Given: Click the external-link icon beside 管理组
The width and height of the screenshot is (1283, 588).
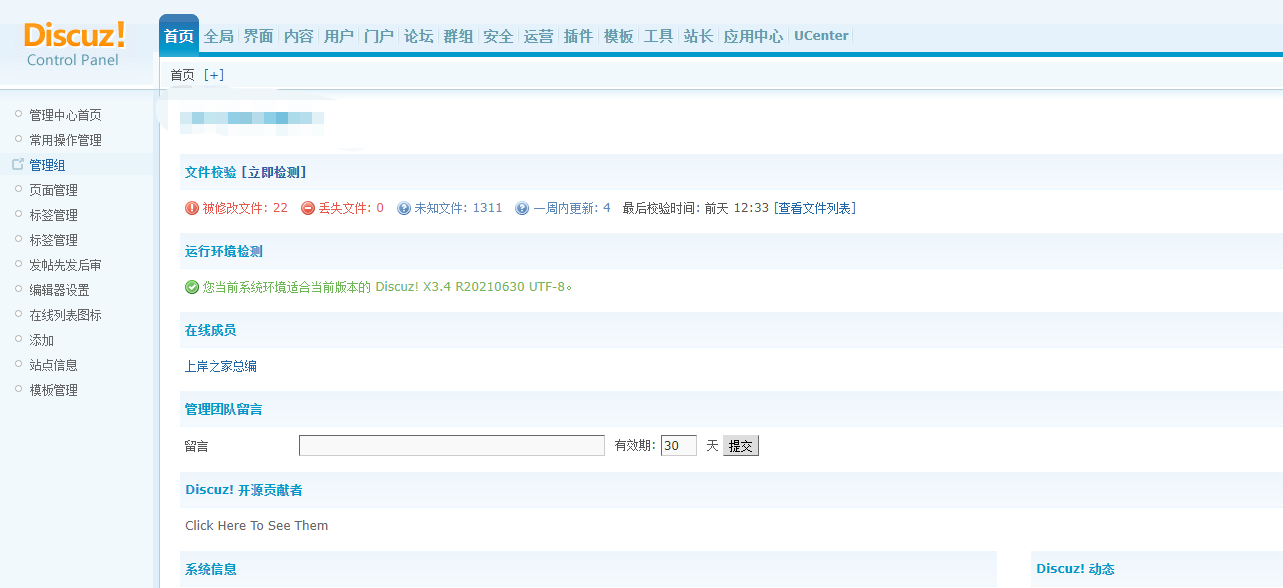Looking at the screenshot, I should click(16, 162).
